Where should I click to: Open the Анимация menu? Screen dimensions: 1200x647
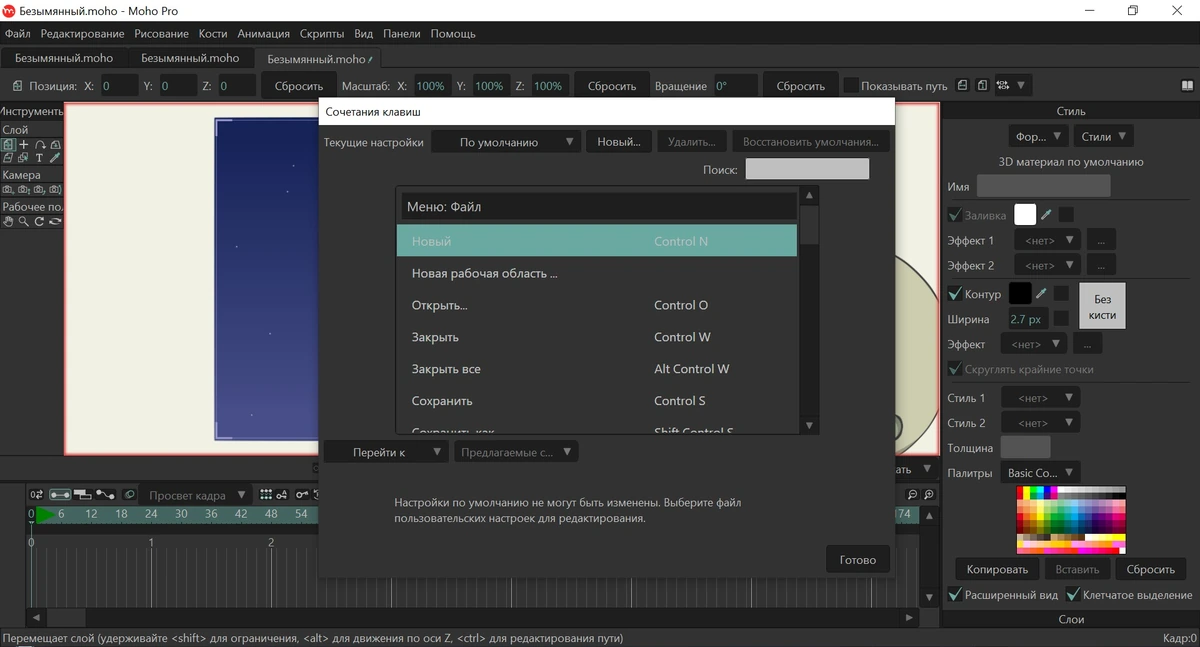pyautogui.click(x=264, y=34)
